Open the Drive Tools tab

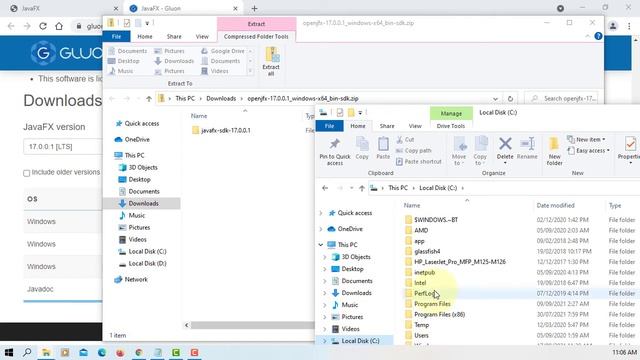(x=451, y=126)
